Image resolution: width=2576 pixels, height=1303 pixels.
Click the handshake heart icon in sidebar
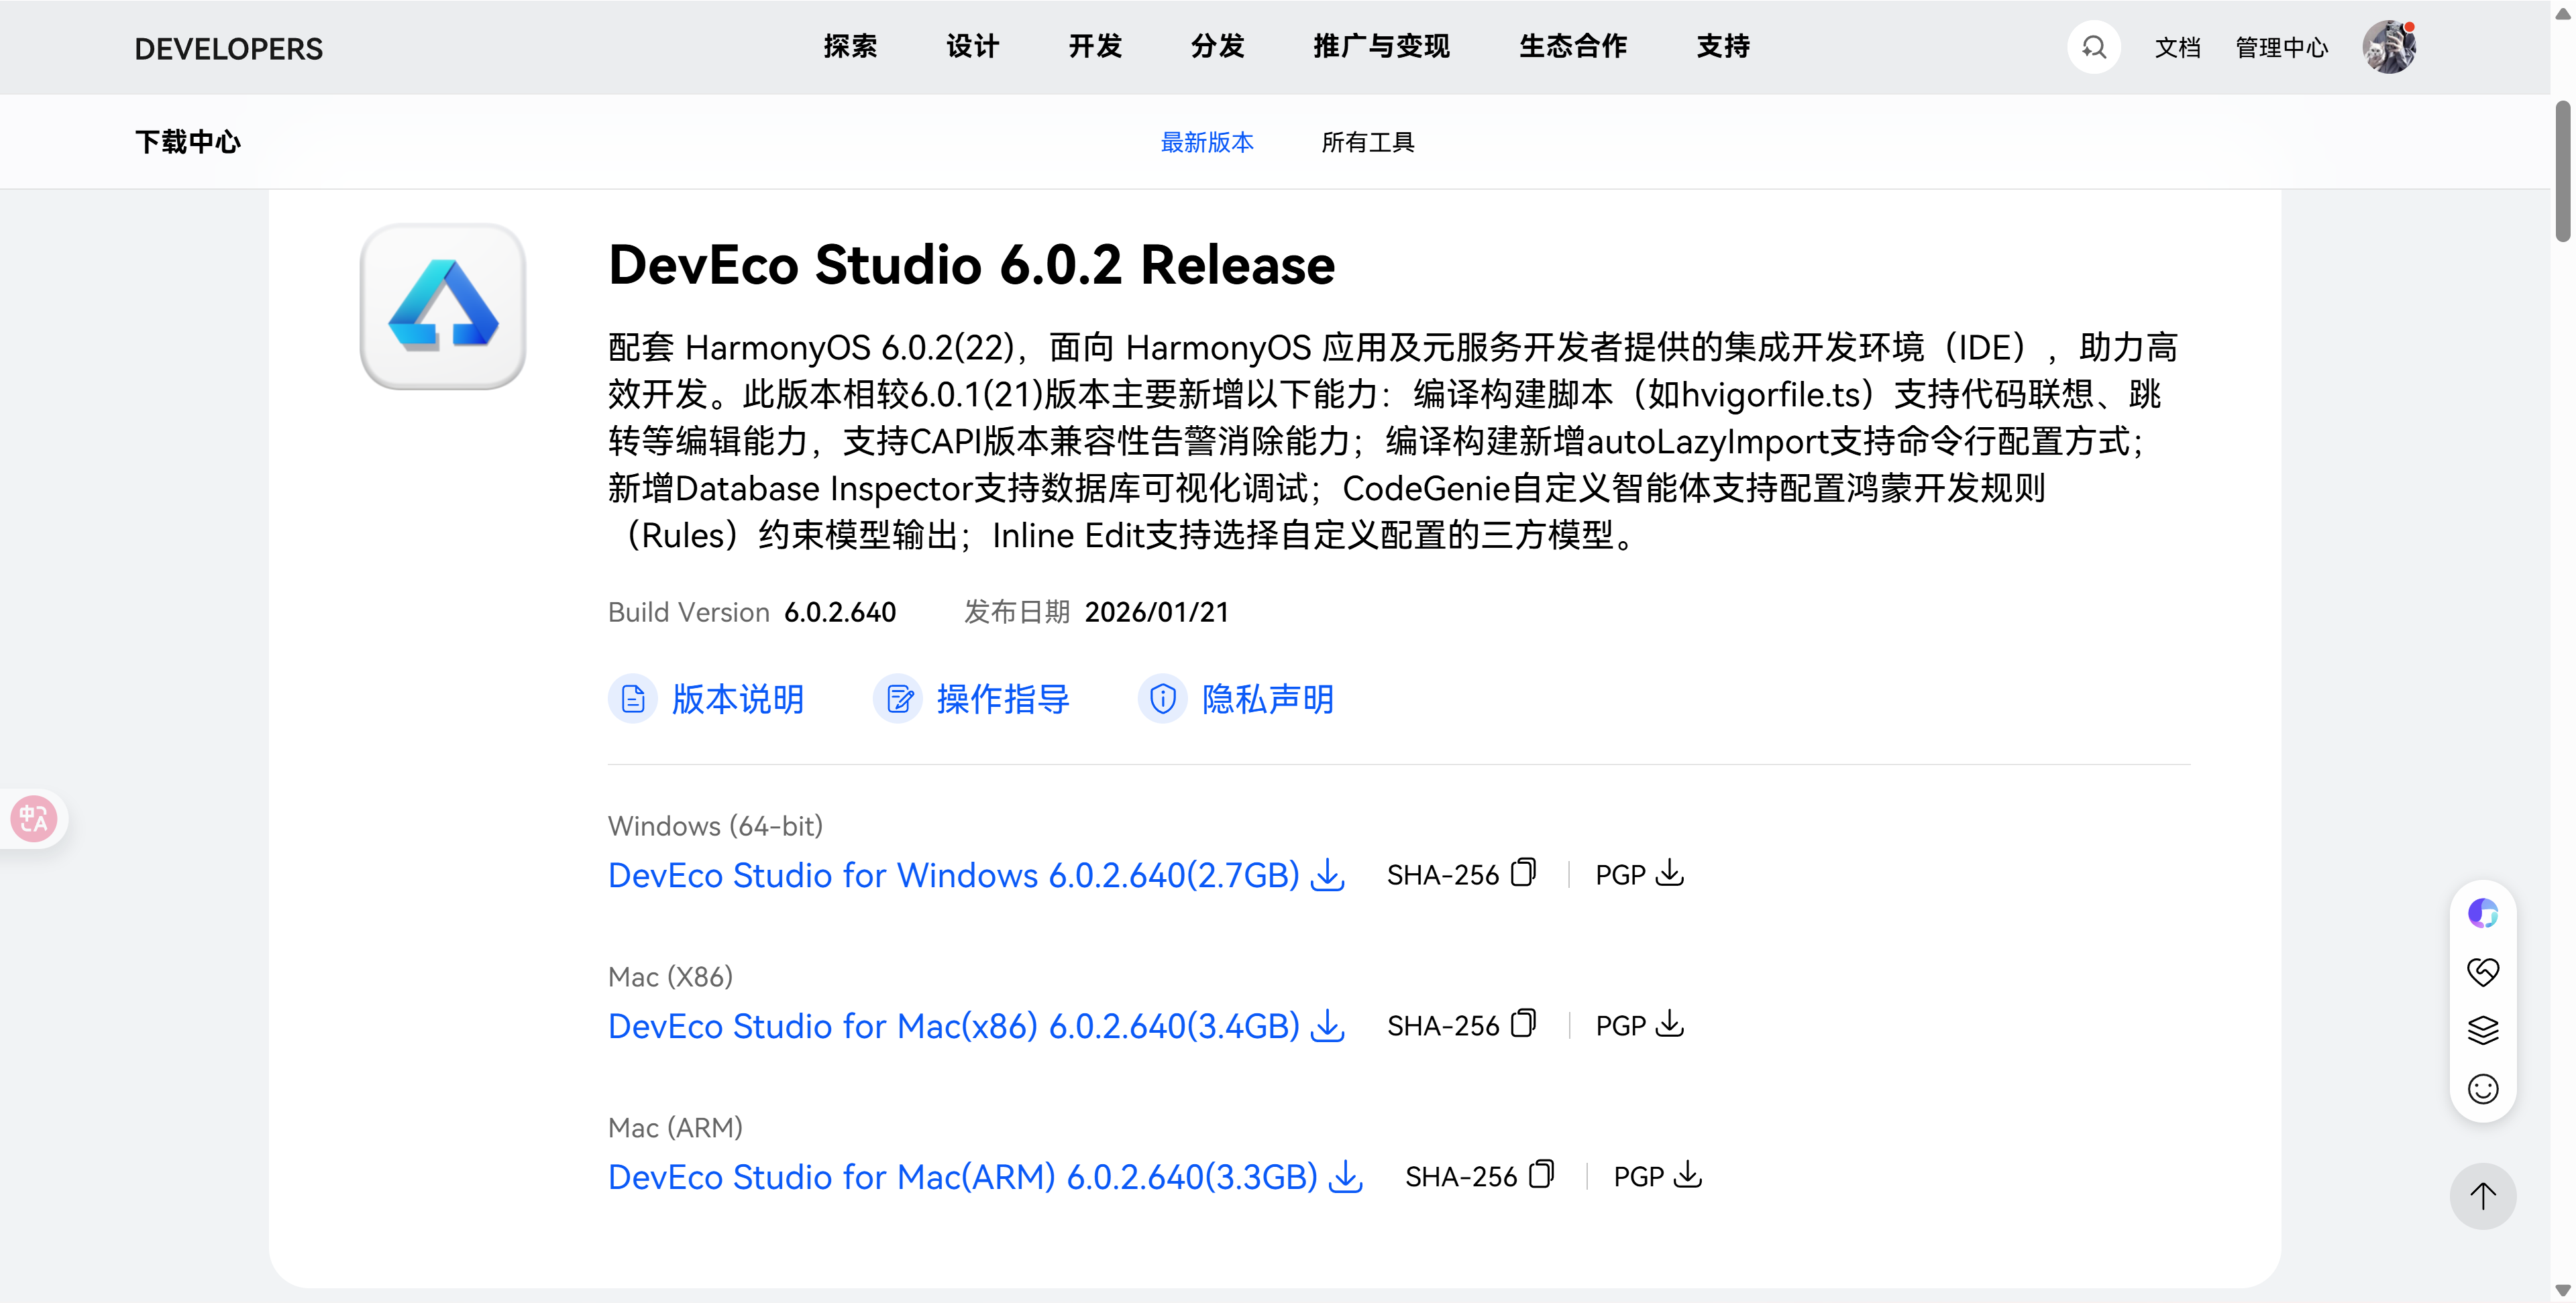(x=2482, y=971)
